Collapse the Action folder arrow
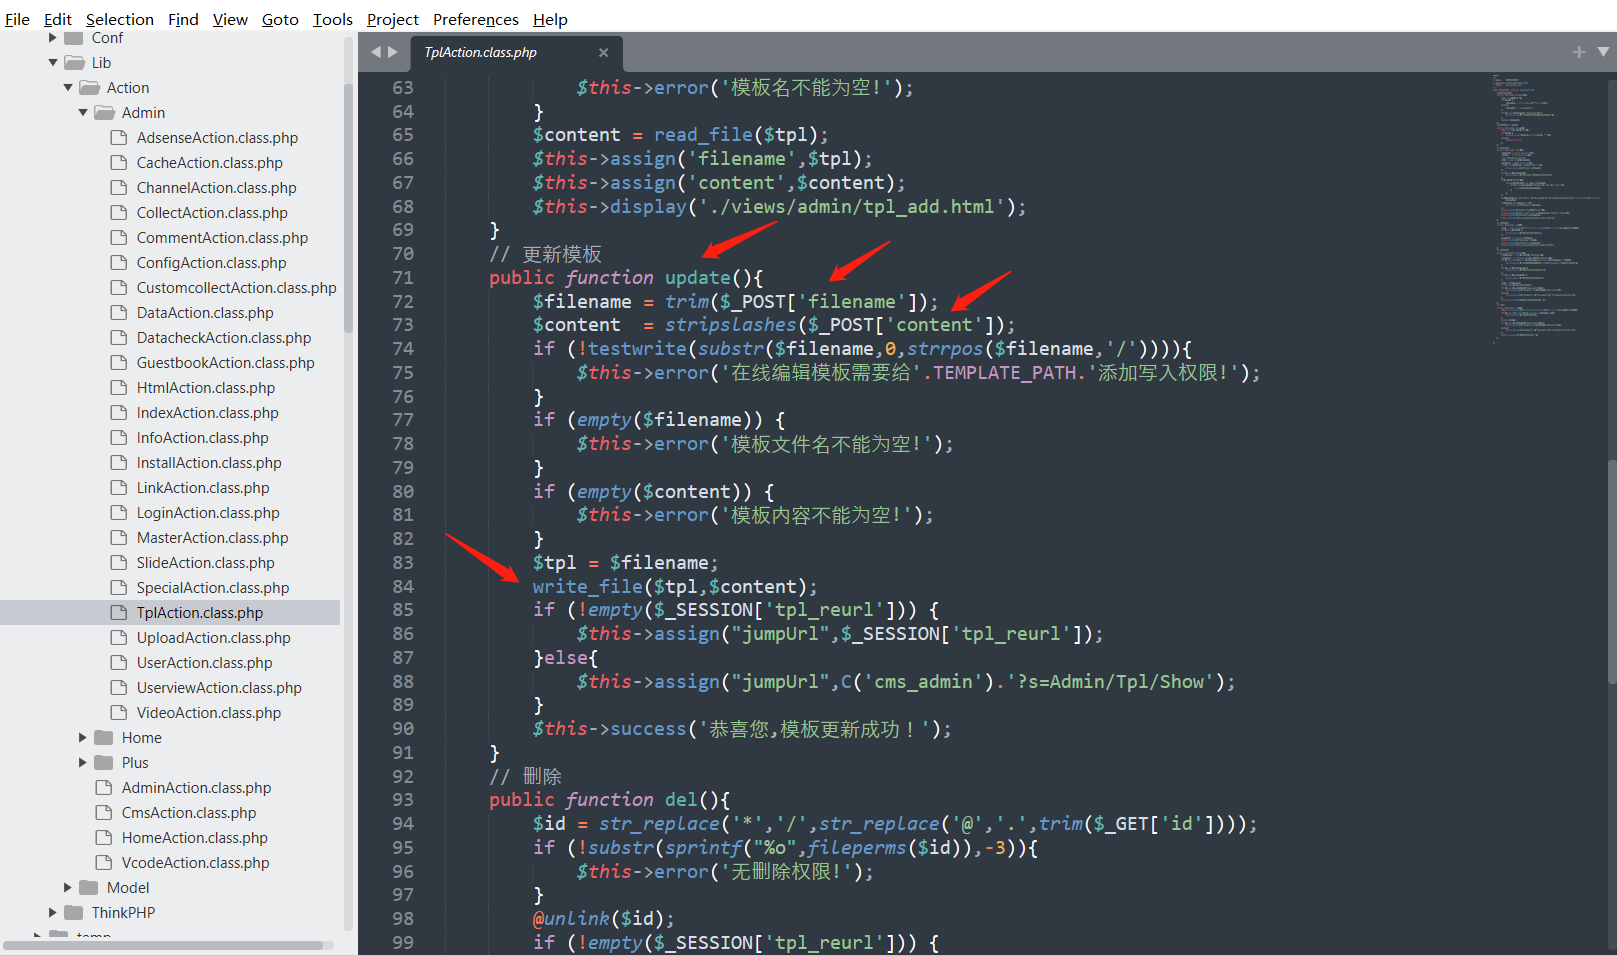 [68, 88]
